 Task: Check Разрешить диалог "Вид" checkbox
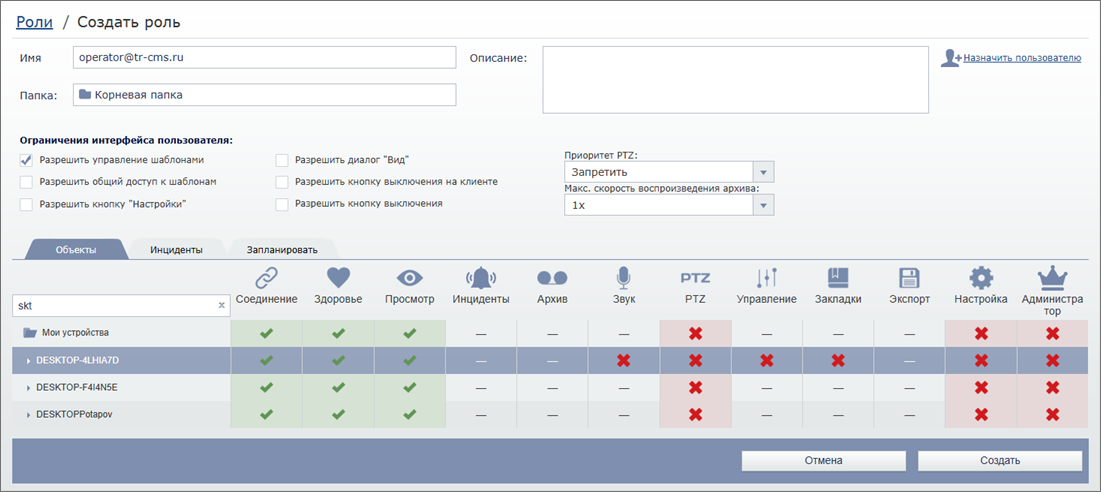282,160
